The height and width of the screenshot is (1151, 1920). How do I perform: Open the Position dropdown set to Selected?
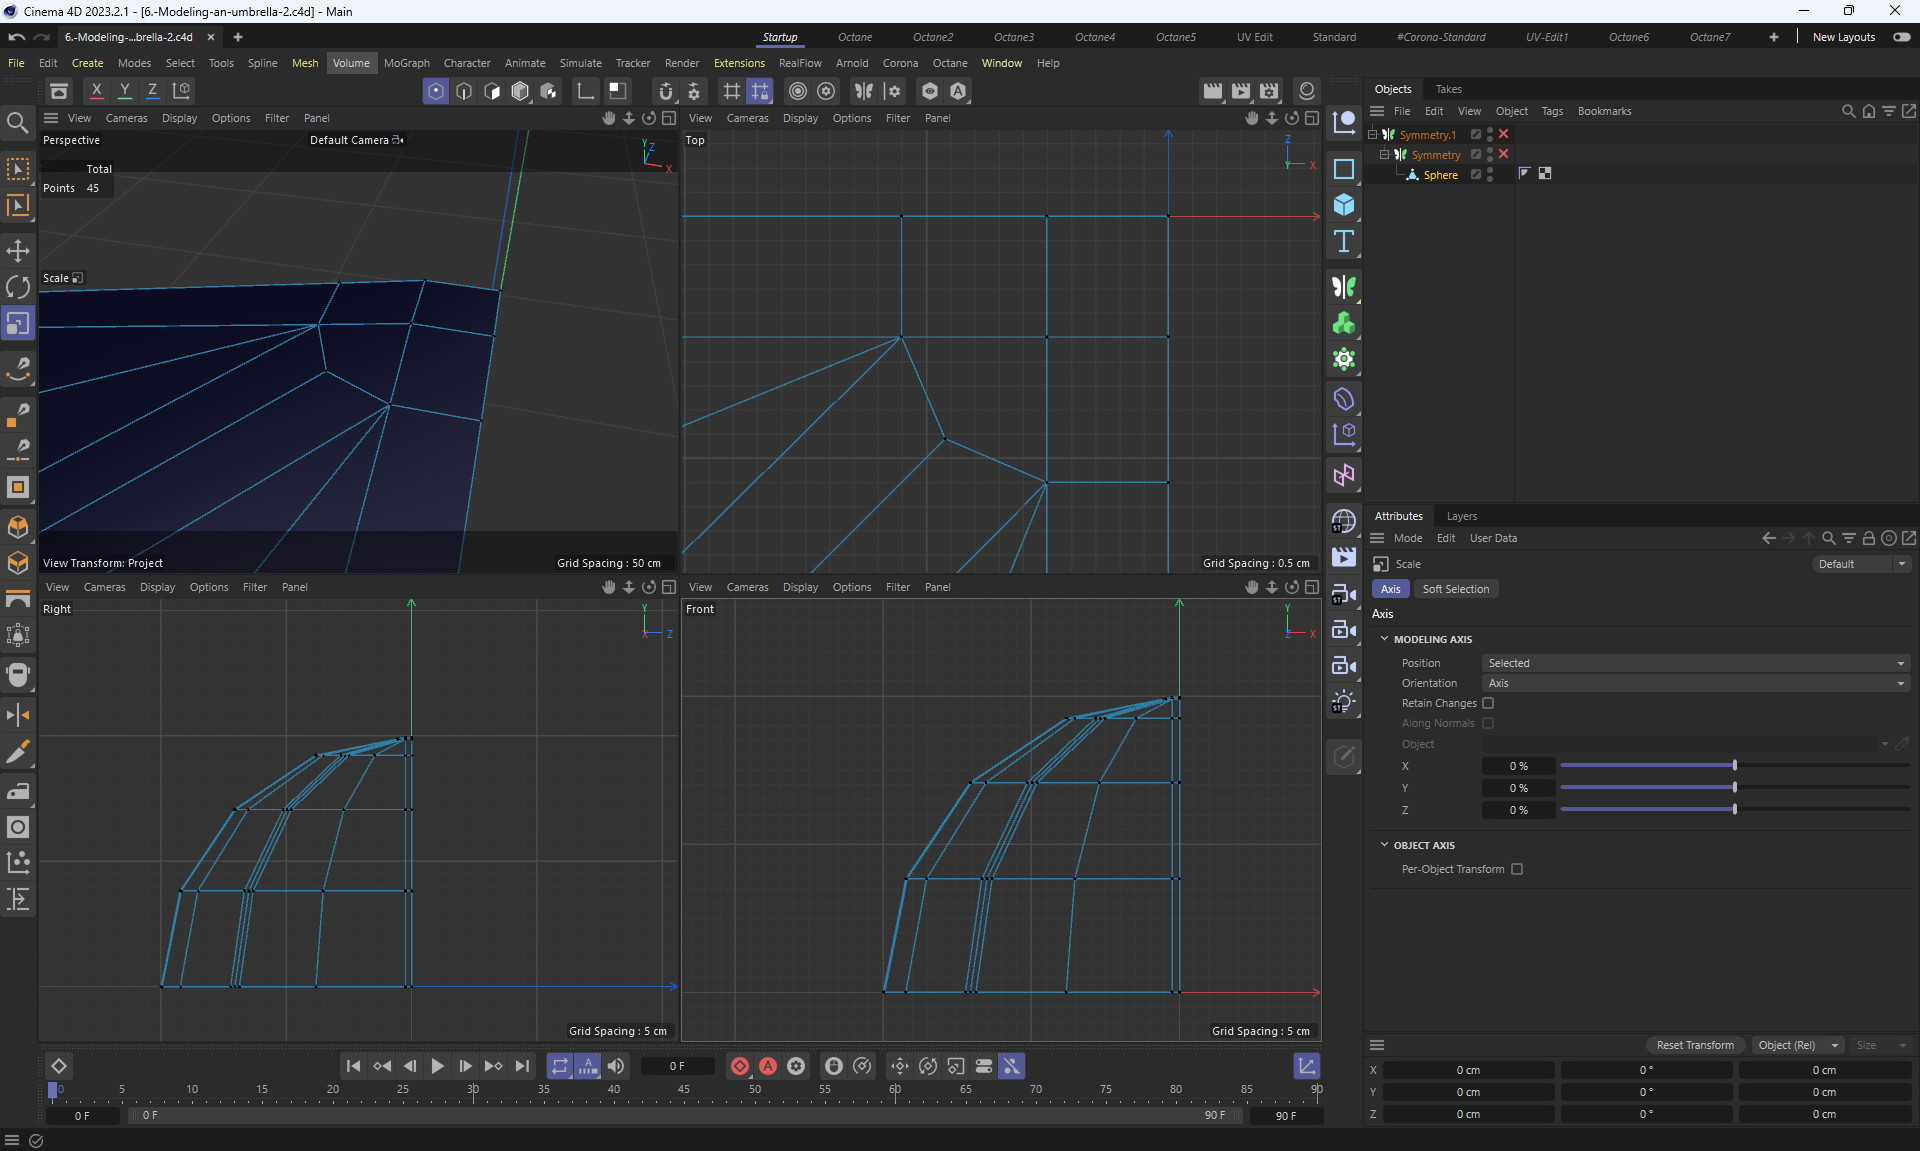(1695, 663)
